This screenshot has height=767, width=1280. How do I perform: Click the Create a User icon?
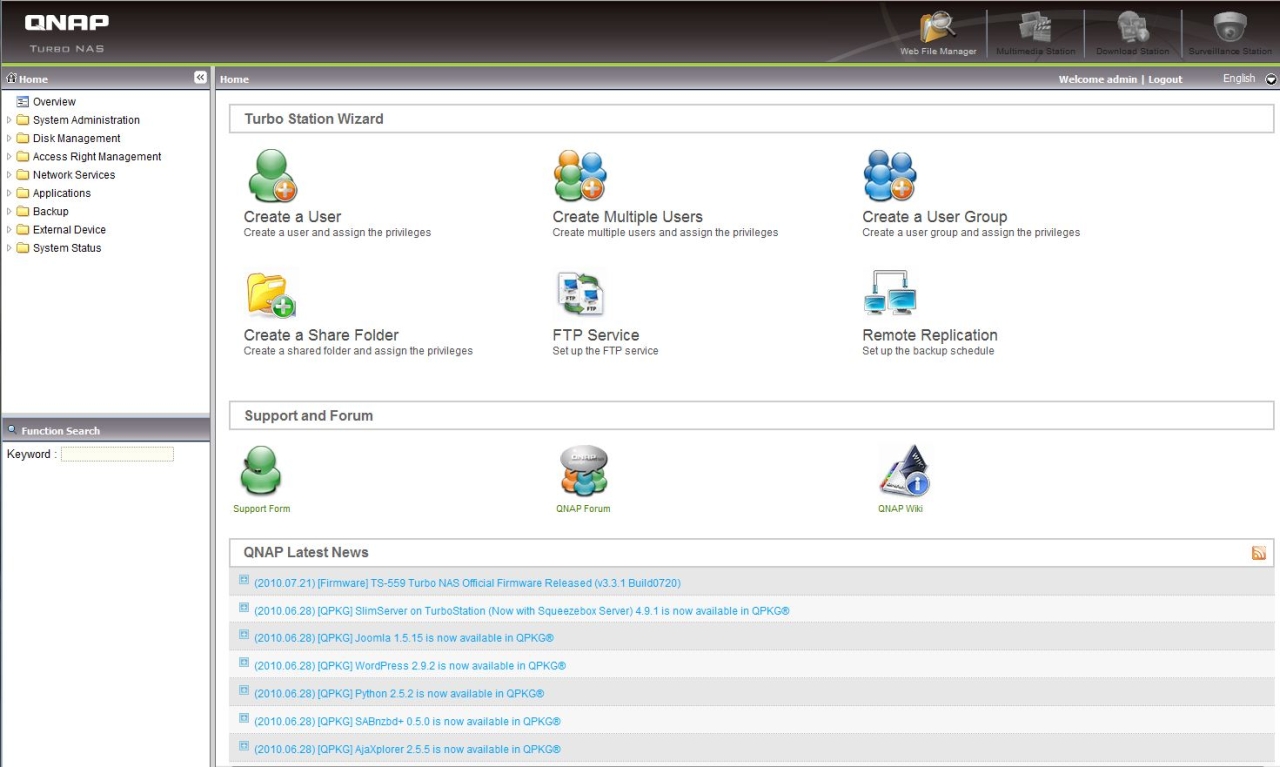coord(272,176)
